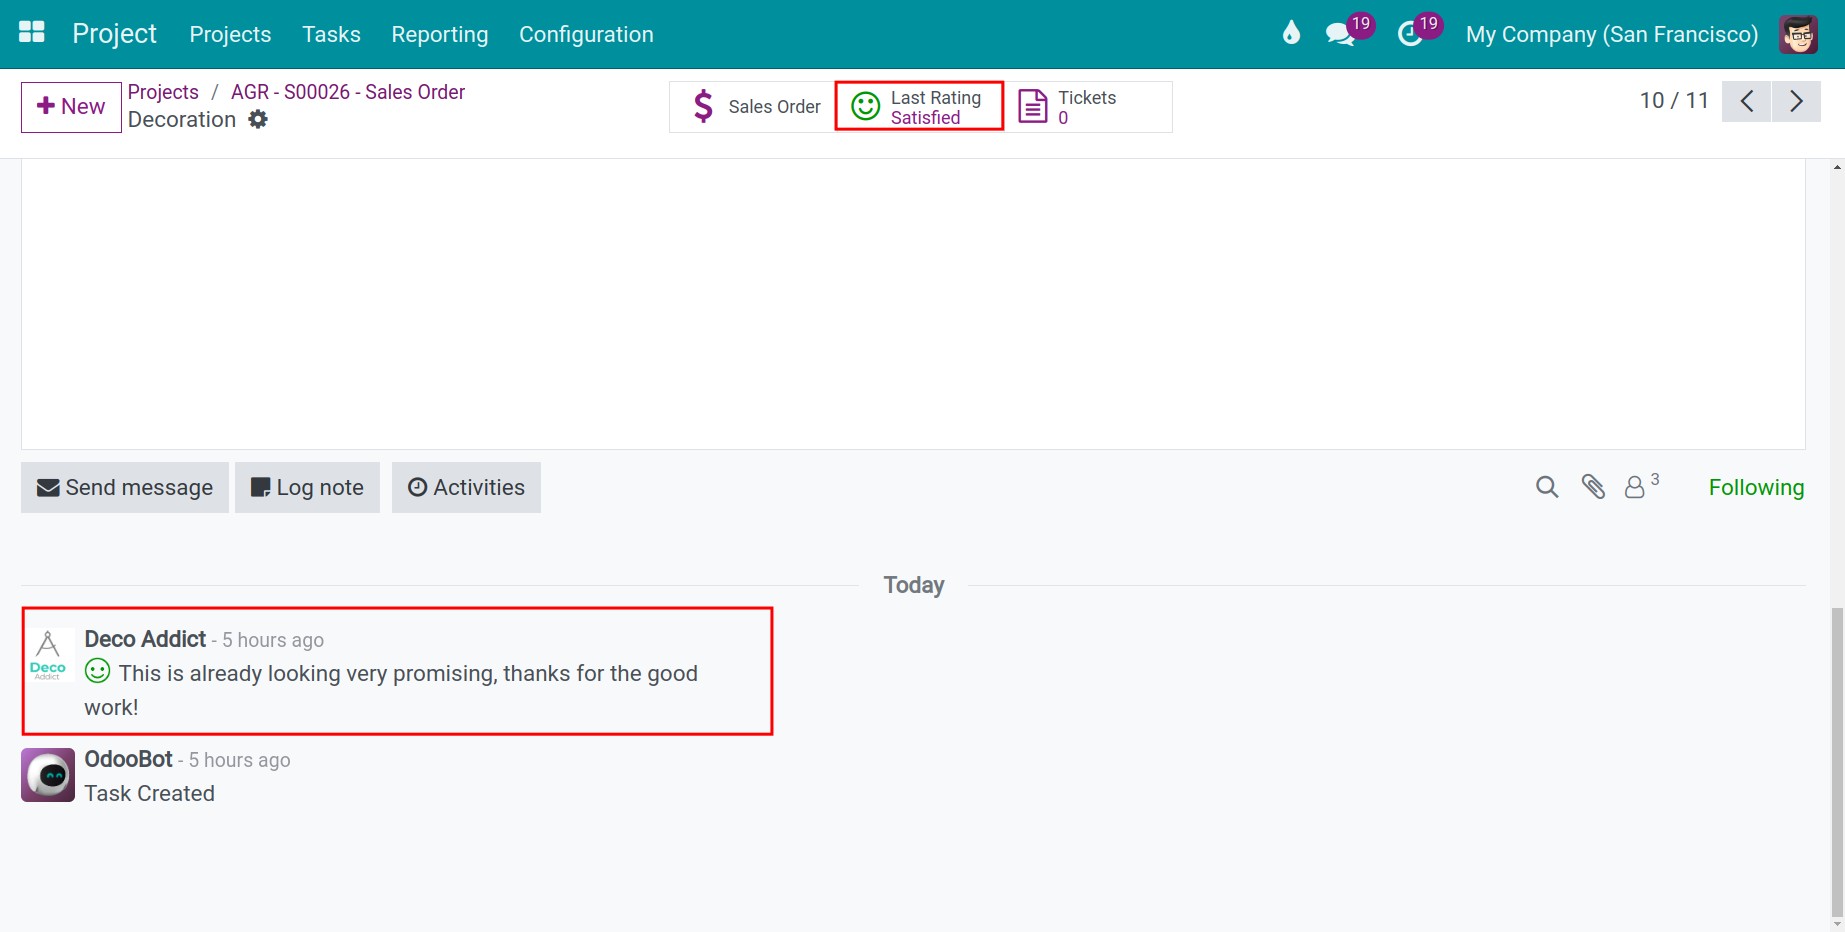Image resolution: width=1845 pixels, height=932 pixels.
Task: Open the gear actions menu beside Decoration
Action: [258, 119]
